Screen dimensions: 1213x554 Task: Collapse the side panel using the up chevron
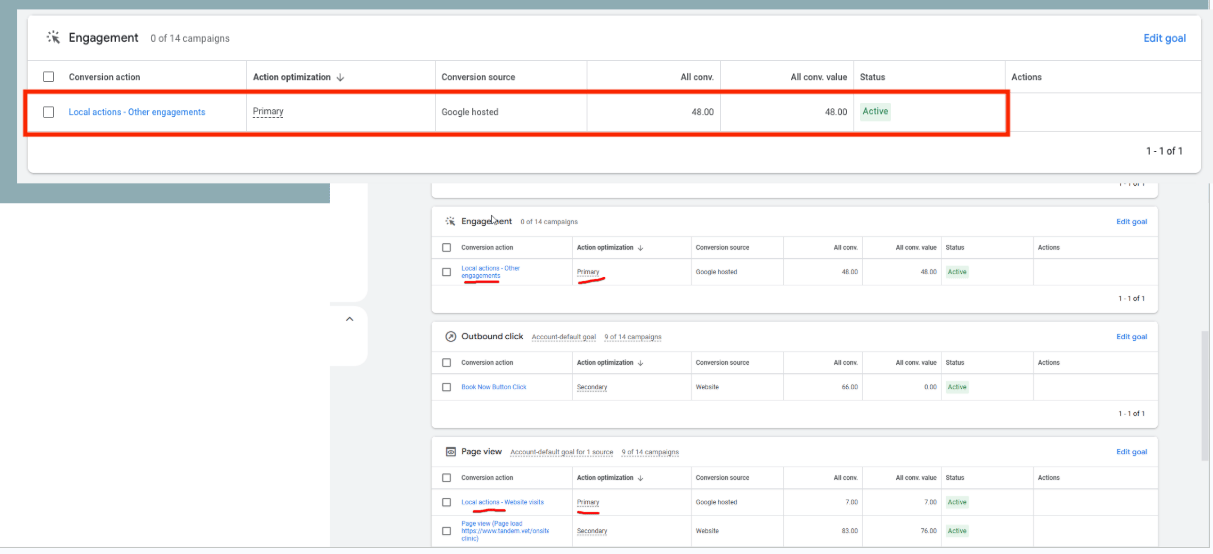[349, 319]
